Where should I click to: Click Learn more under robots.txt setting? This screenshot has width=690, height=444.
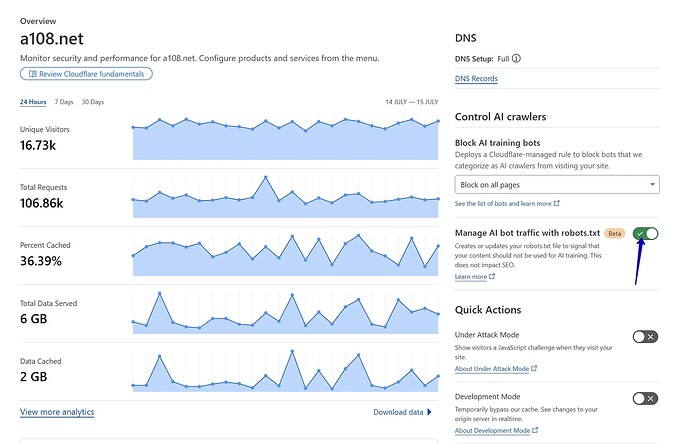[470, 276]
